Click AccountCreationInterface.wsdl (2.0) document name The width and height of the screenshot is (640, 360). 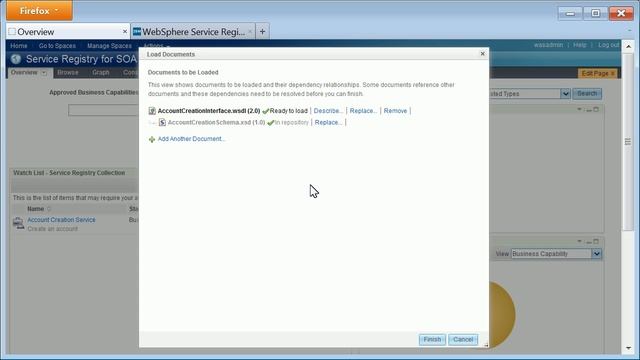[x=209, y=111]
